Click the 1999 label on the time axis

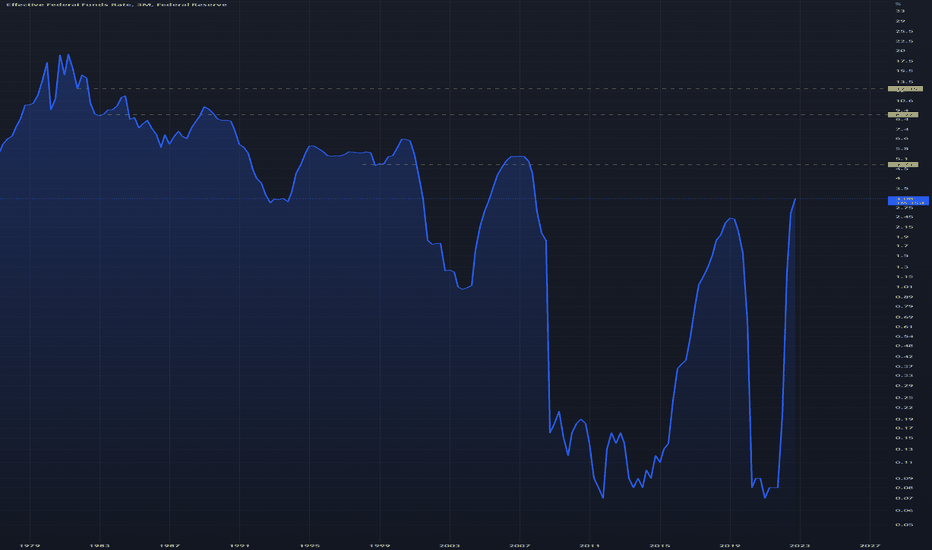click(380, 545)
